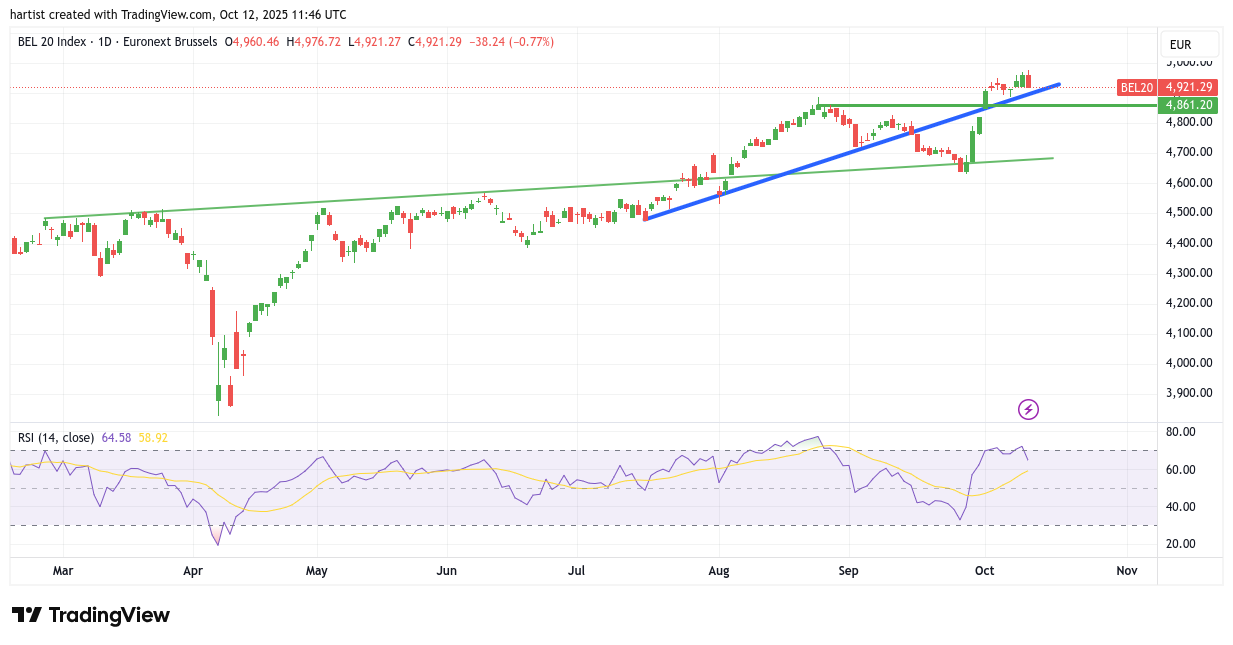This screenshot has width=1233, height=645.
Task: Click the 1D interval in chart header
Action: tap(102, 42)
